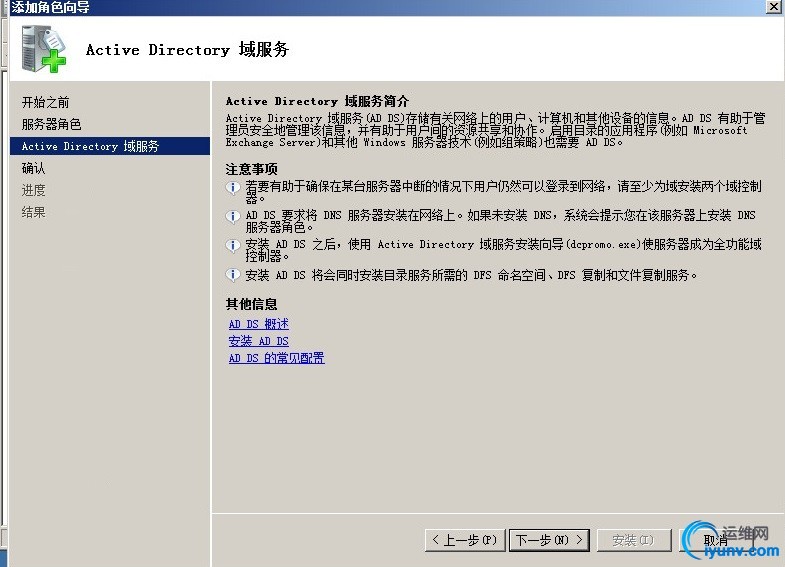Open the 安装 AD DS link

point(258,341)
